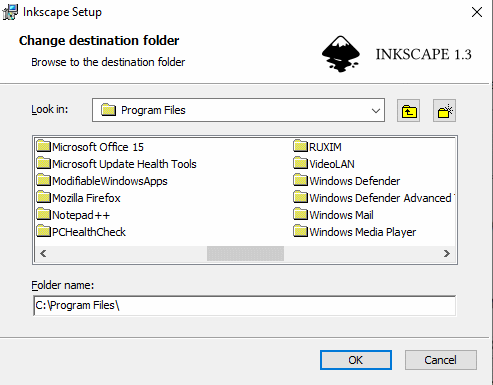Select the Microsoft Office 15 folder icon
The image size is (493, 385).
pos(43,146)
